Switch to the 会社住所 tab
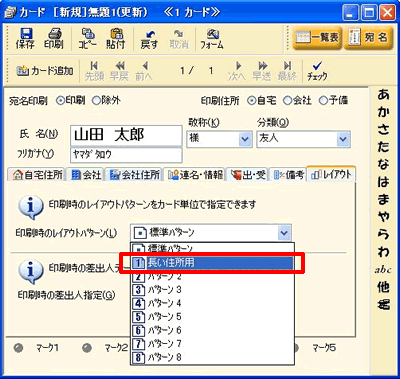 click(x=134, y=175)
